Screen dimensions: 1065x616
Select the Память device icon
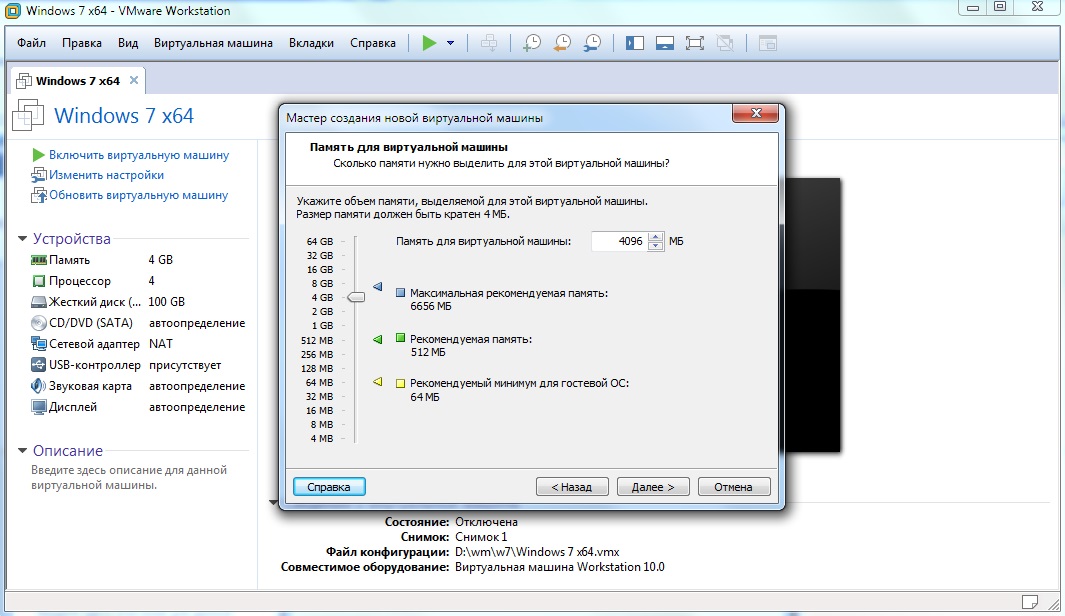(x=39, y=260)
